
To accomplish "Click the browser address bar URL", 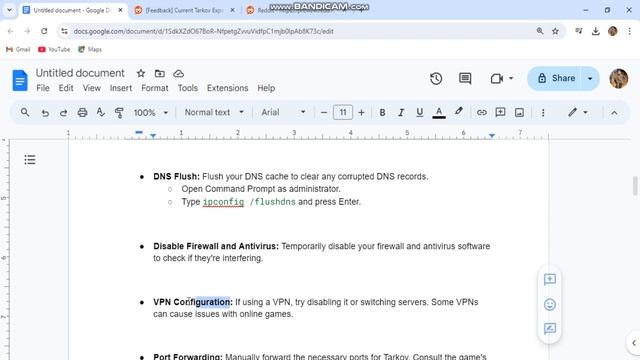I will point(203,31).
